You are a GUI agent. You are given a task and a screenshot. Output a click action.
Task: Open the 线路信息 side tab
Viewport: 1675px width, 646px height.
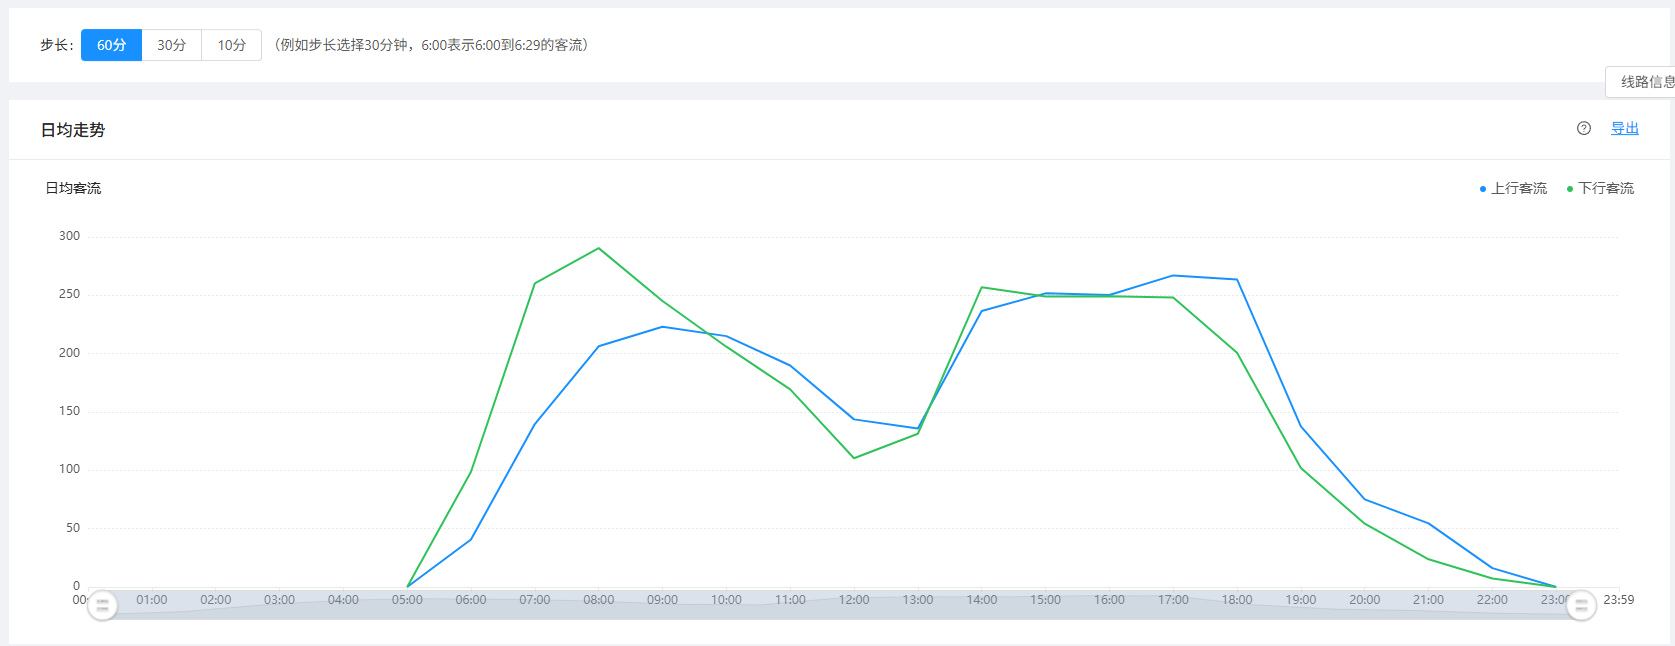coord(1644,82)
